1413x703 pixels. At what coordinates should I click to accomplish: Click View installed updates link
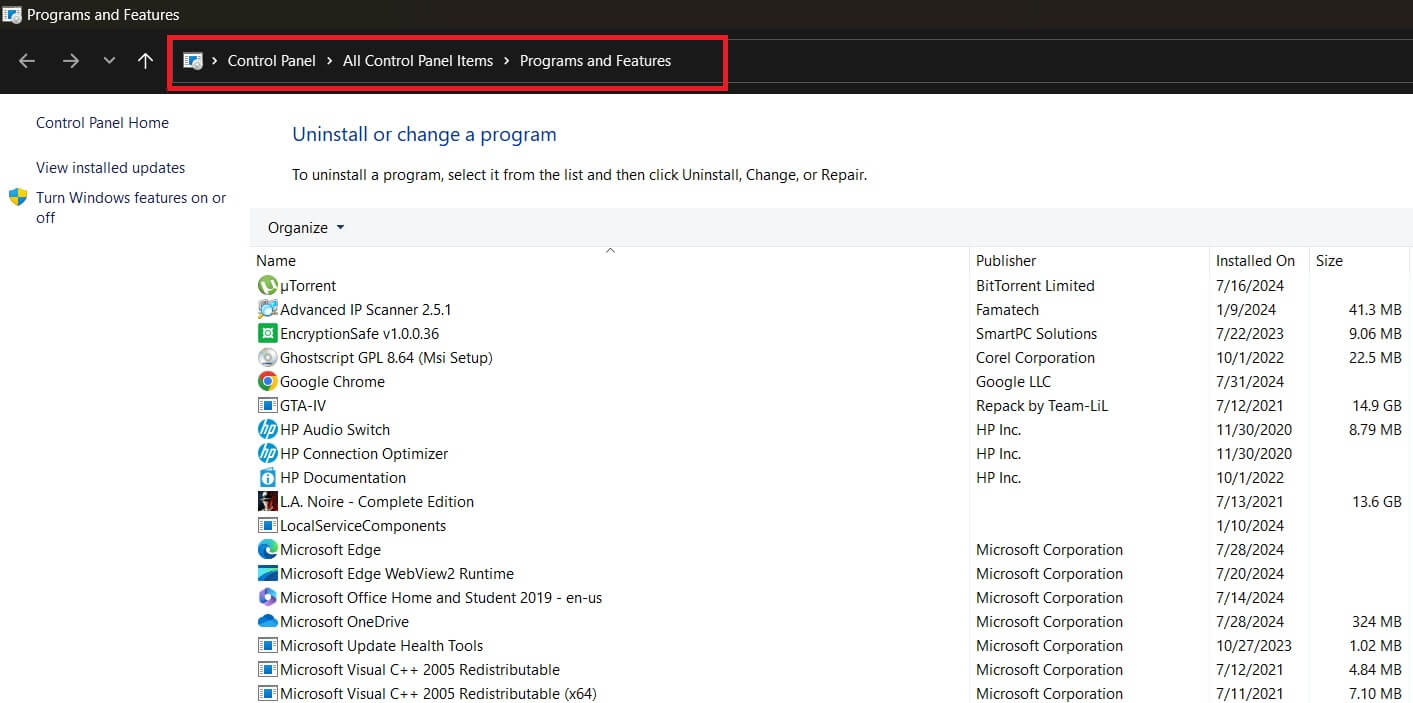click(x=110, y=168)
